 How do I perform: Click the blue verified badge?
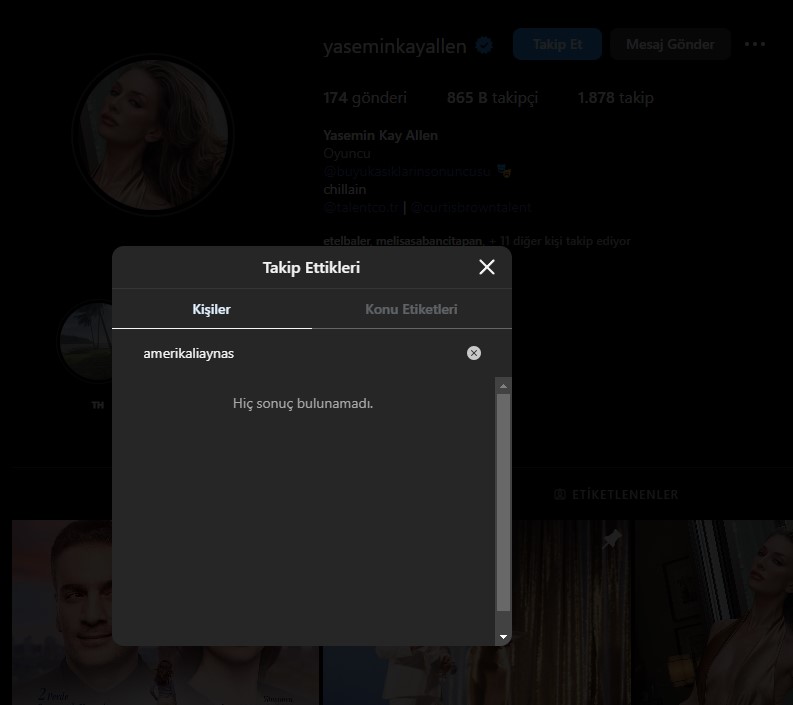click(x=484, y=46)
